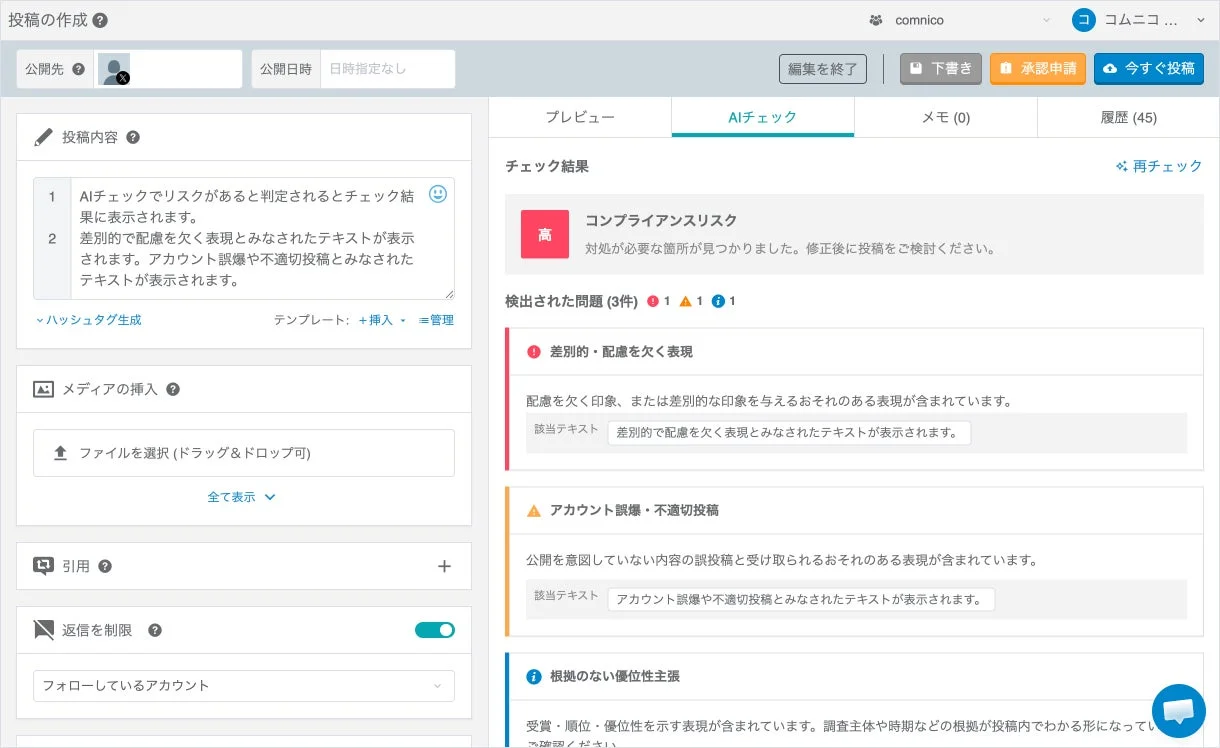Open template 挿入 dropdown
1220x748 pixels.
tap(382, 320)
